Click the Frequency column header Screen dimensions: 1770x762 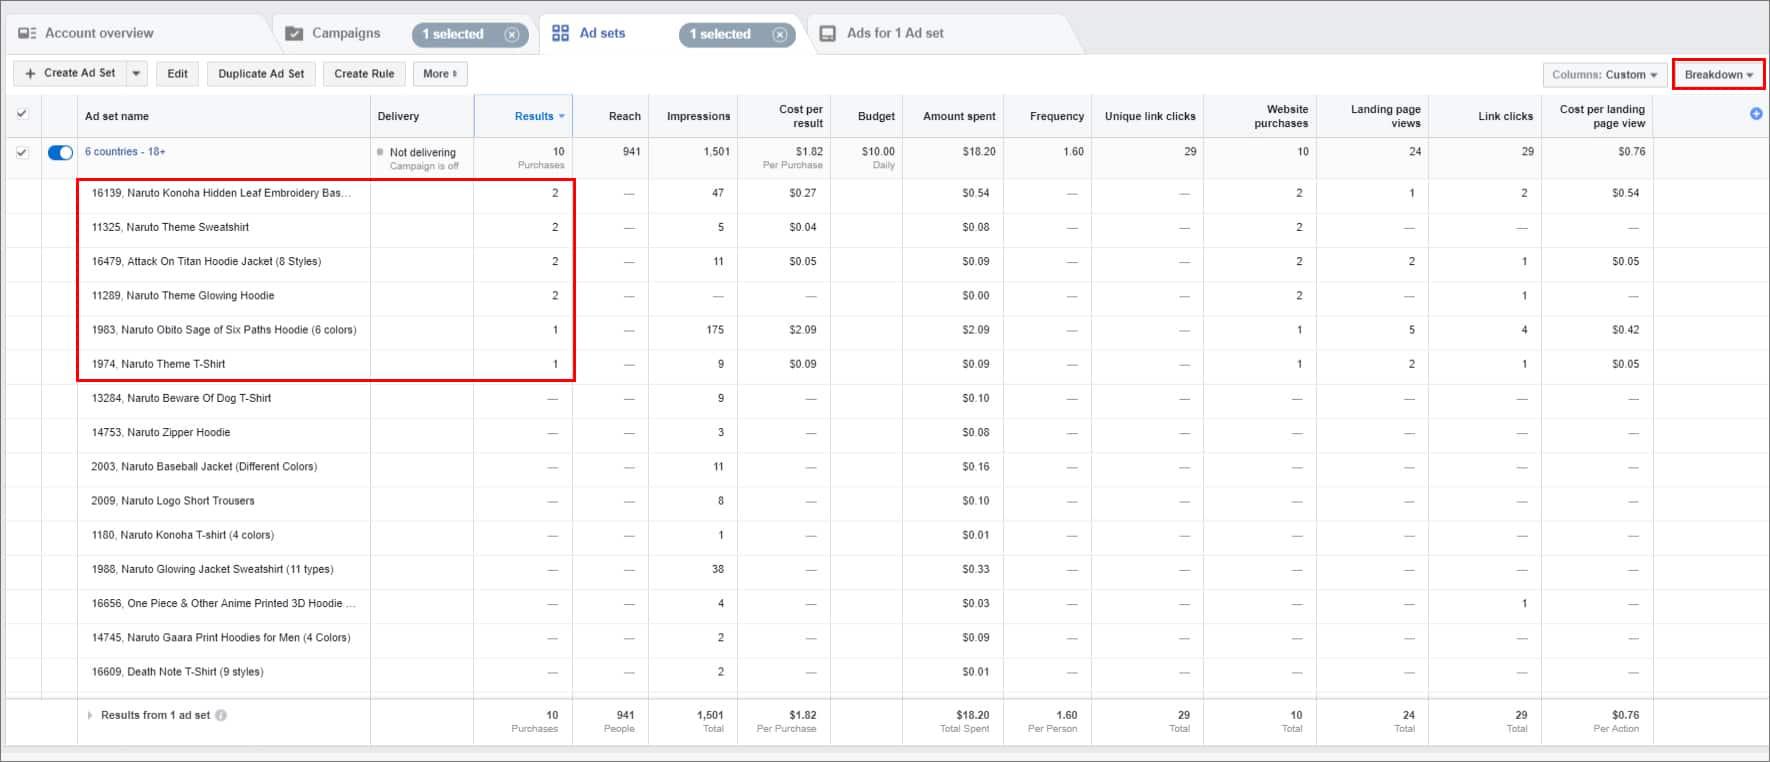[x=1047, y=116]
